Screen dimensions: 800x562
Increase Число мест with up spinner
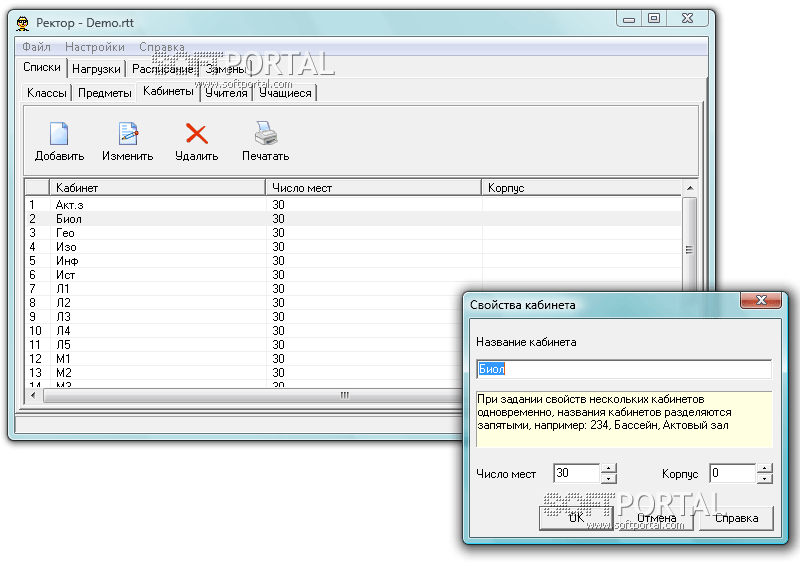[609, 468]
